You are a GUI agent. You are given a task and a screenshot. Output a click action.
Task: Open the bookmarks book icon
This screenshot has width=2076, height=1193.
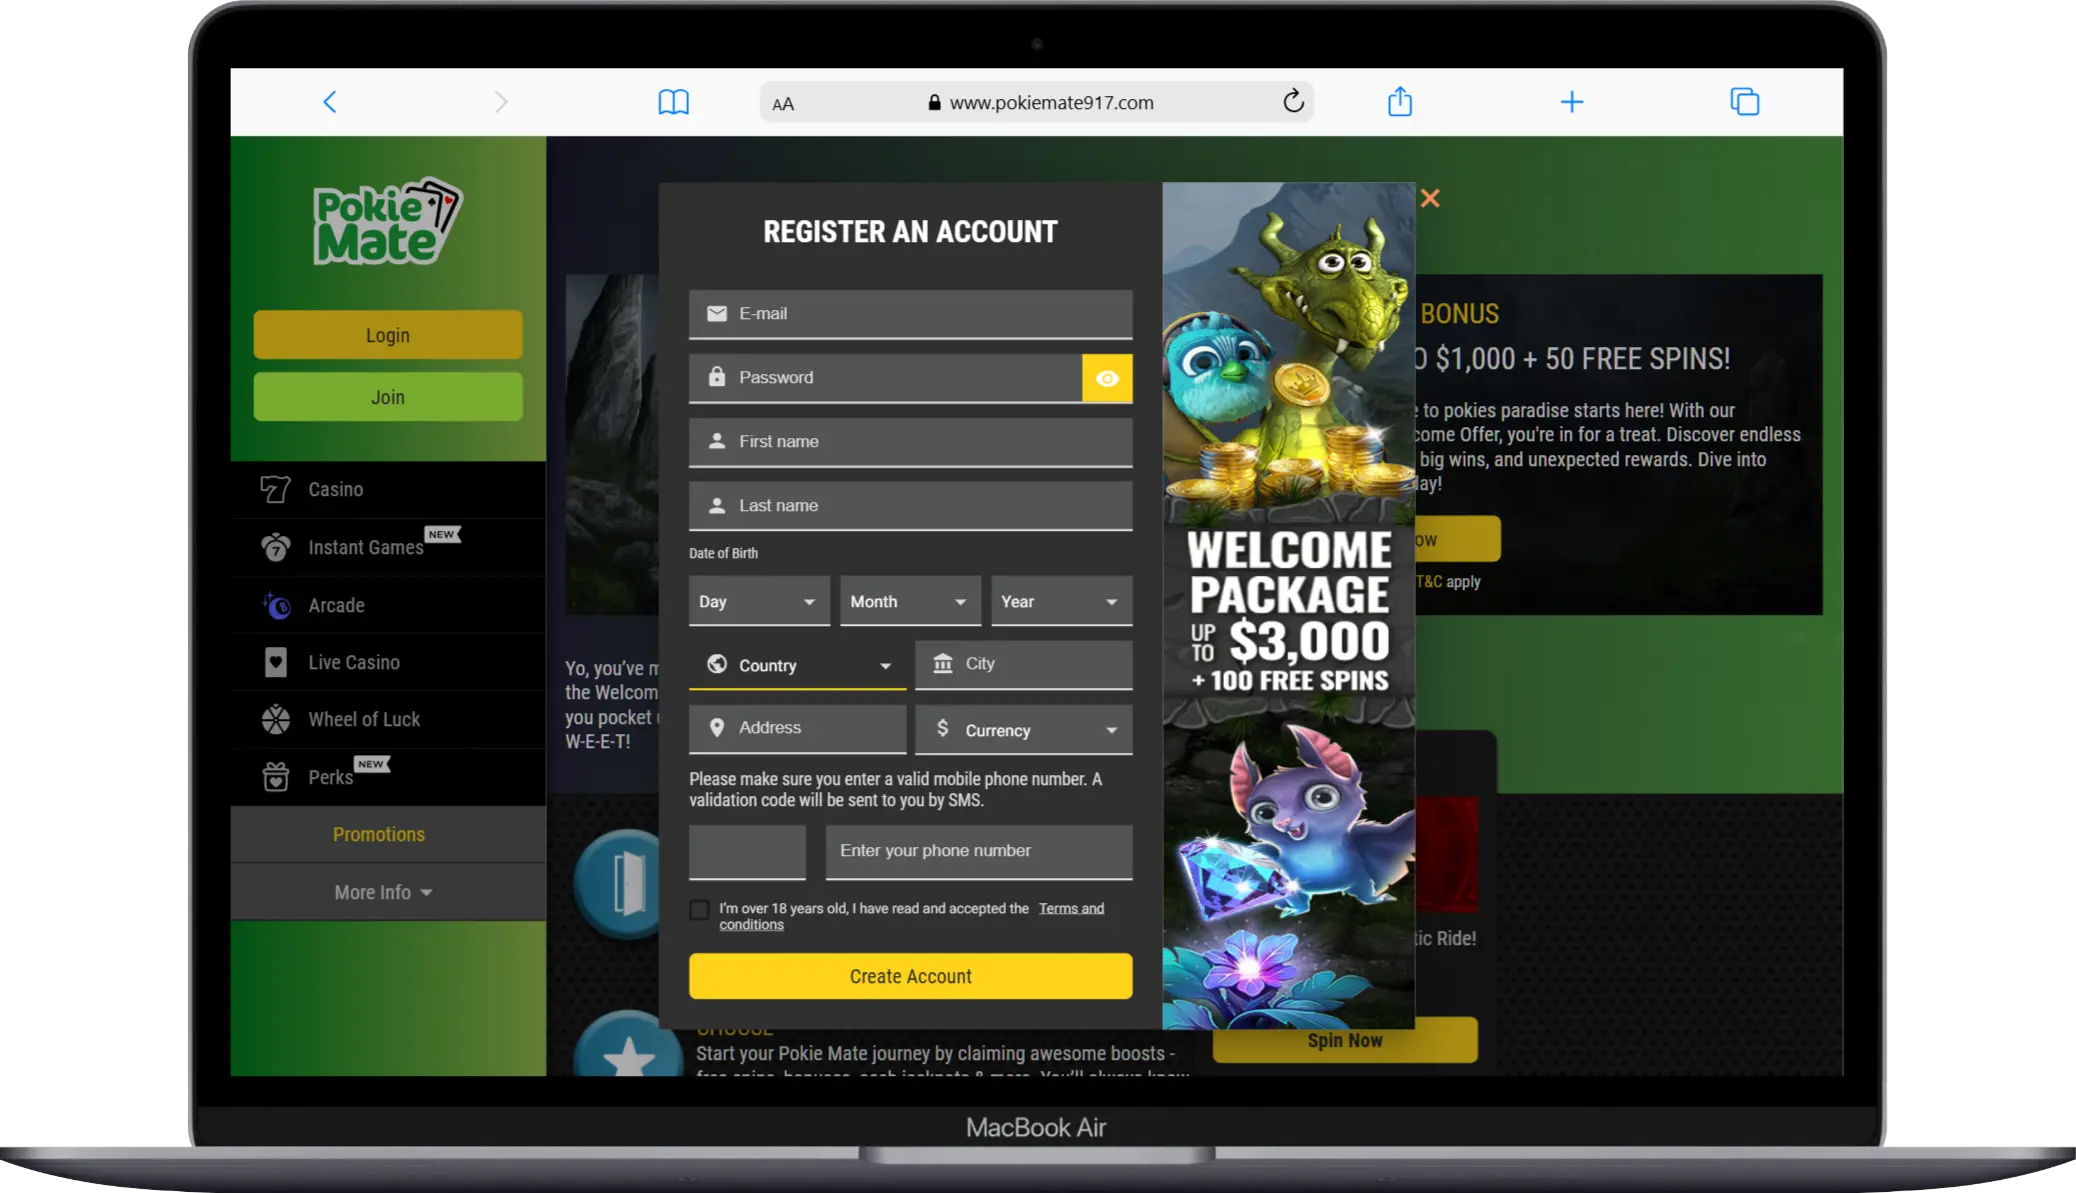coord(673,102)
